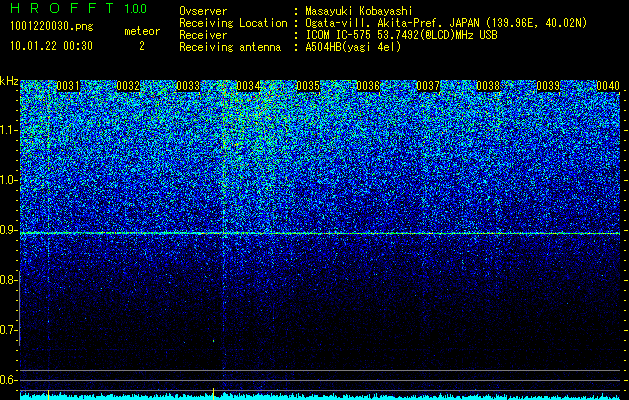
Task: Select the file name 1001220030.png
Action: 52,27
